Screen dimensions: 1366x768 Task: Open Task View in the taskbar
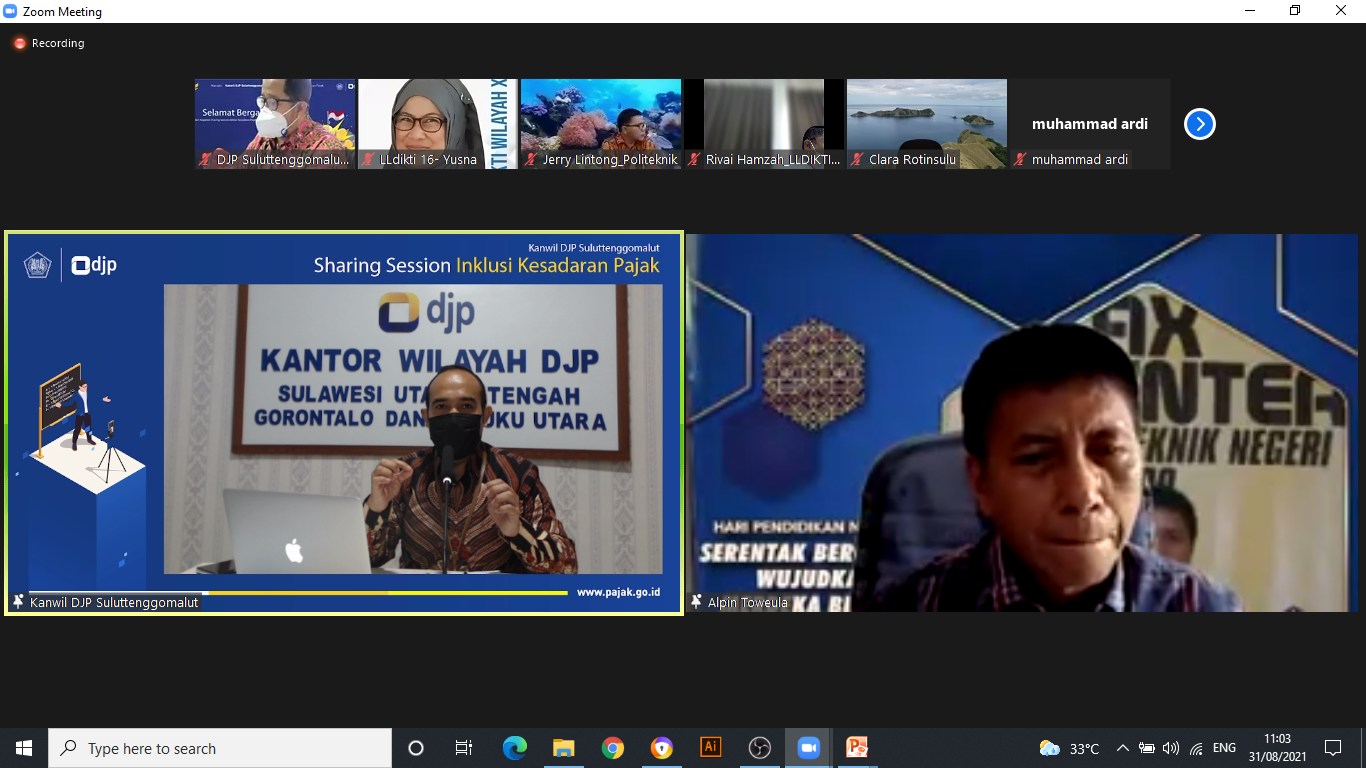point(464,748)
